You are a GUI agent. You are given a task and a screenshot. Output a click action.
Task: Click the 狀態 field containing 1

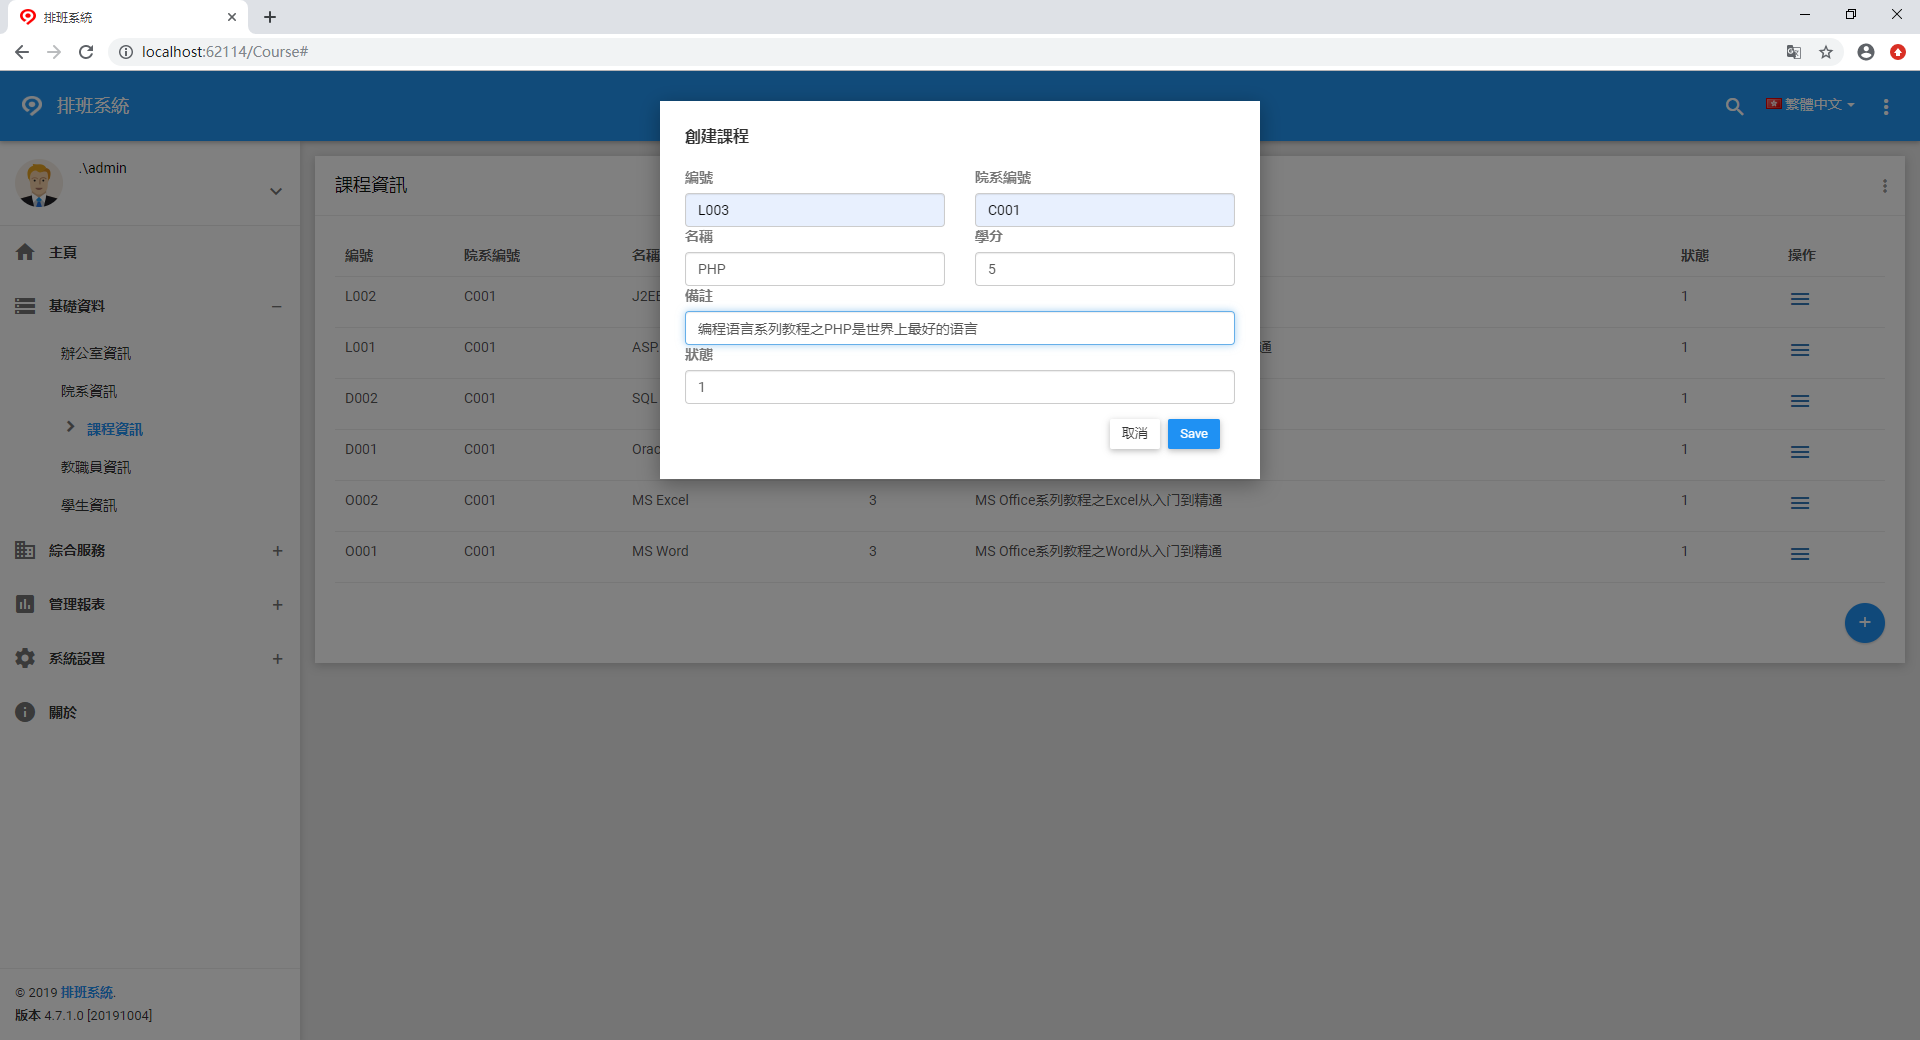coord(959,387)
